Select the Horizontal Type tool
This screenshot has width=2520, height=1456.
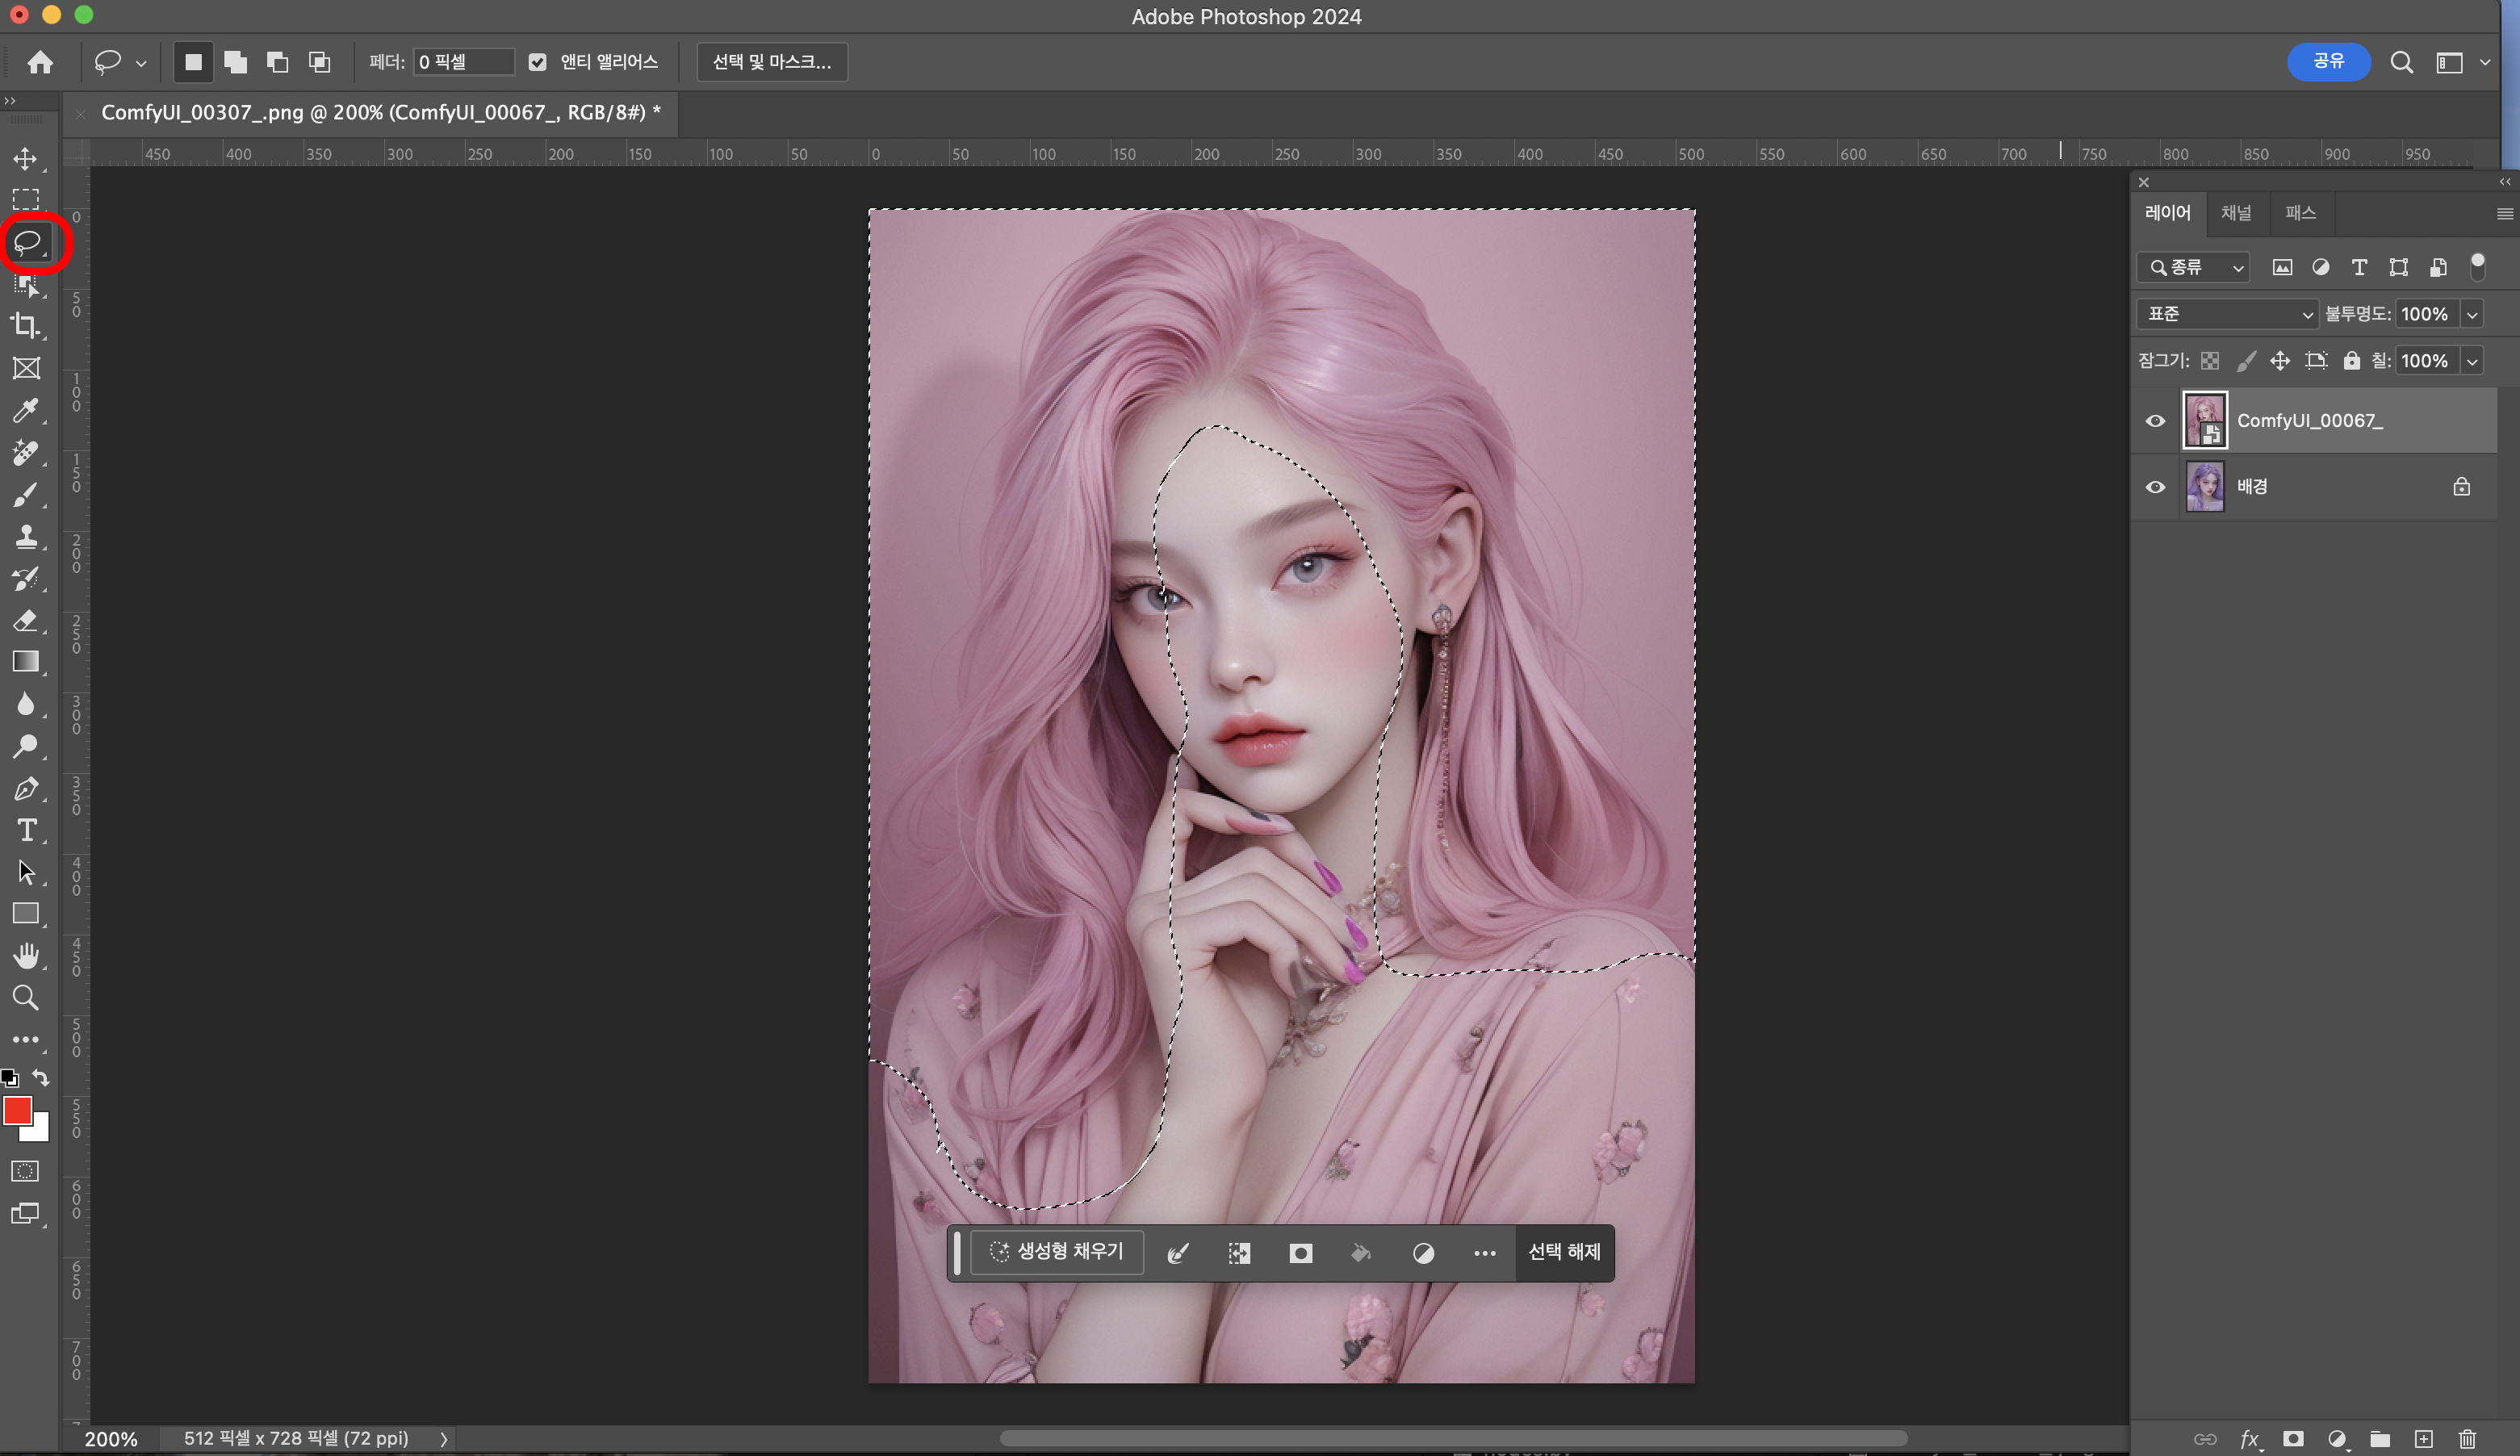26,831
